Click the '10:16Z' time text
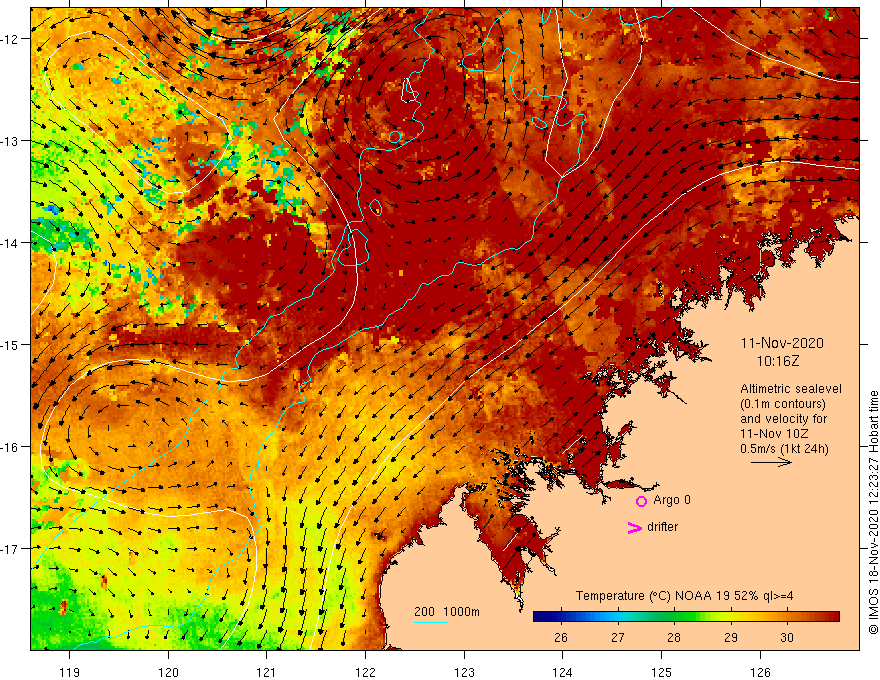 point(778,361)
